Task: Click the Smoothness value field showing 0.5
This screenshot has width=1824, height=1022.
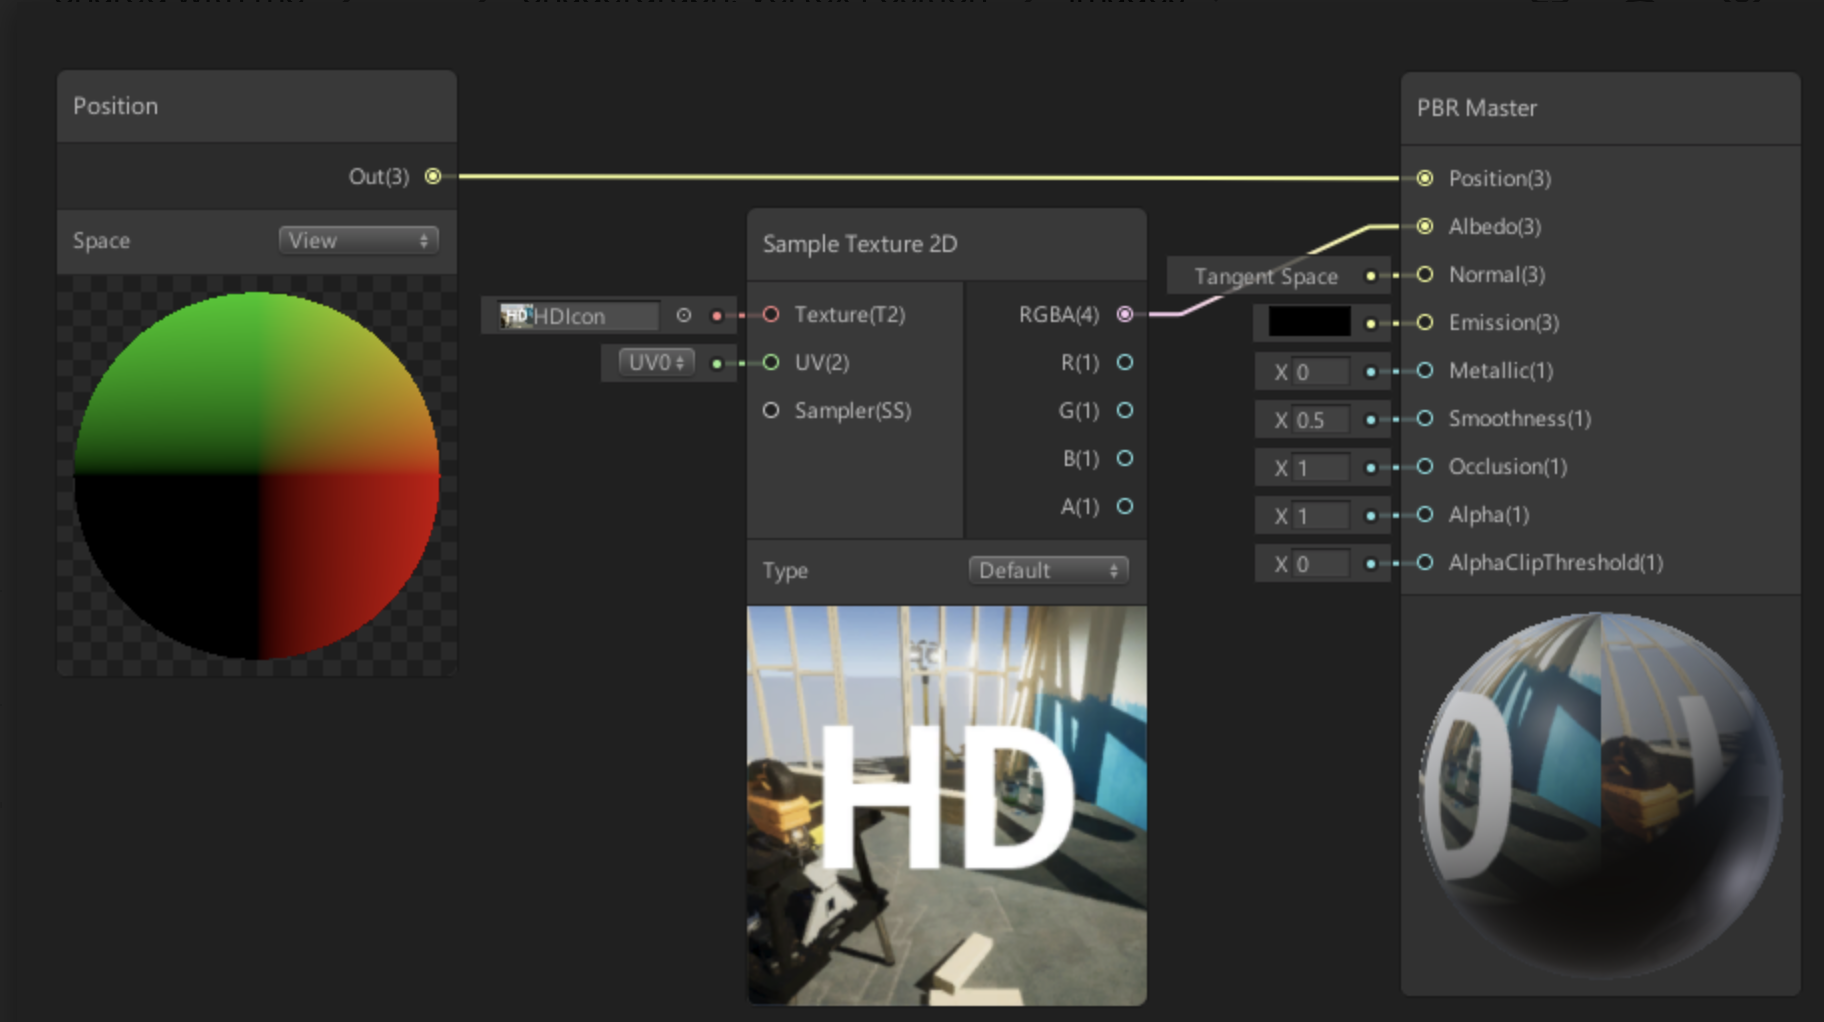Action: pyautogui.click(x=1320, y=420)
